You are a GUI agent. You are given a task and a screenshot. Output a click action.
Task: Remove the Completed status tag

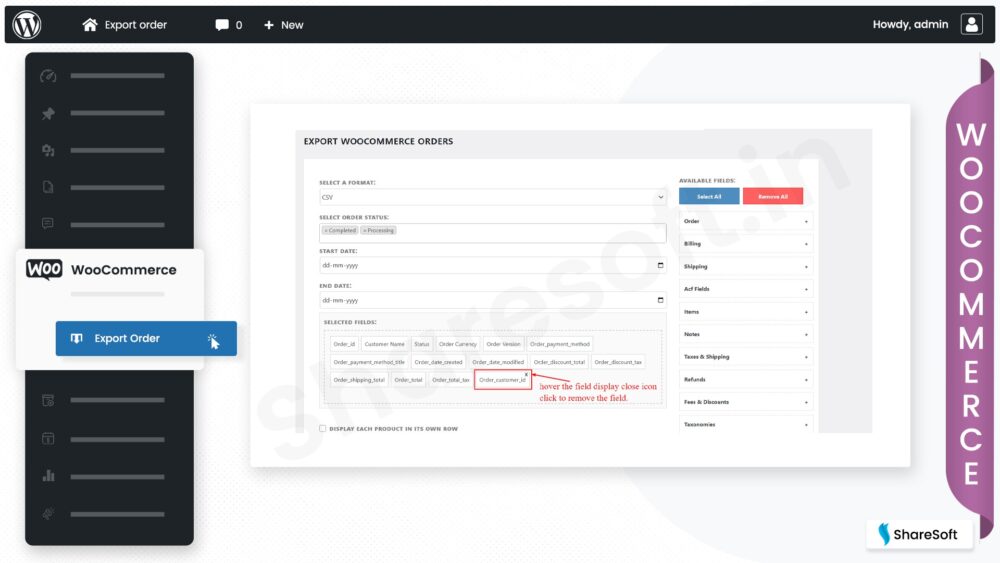325,230
